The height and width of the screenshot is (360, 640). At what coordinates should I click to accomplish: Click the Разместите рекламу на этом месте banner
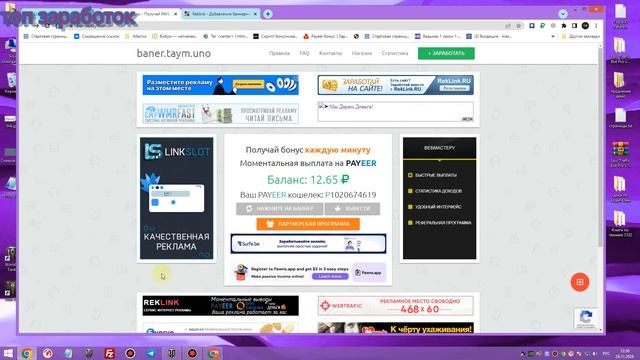pyautogui.click(x=220, y=85)
